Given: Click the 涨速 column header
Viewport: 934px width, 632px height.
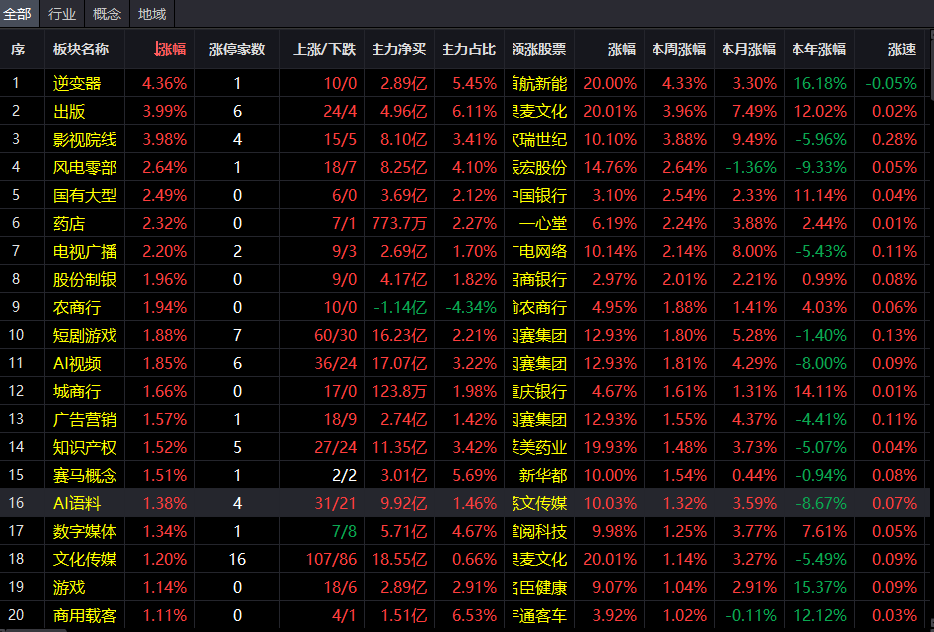Looking at the screenshot, I should click(x=902, y=49).
